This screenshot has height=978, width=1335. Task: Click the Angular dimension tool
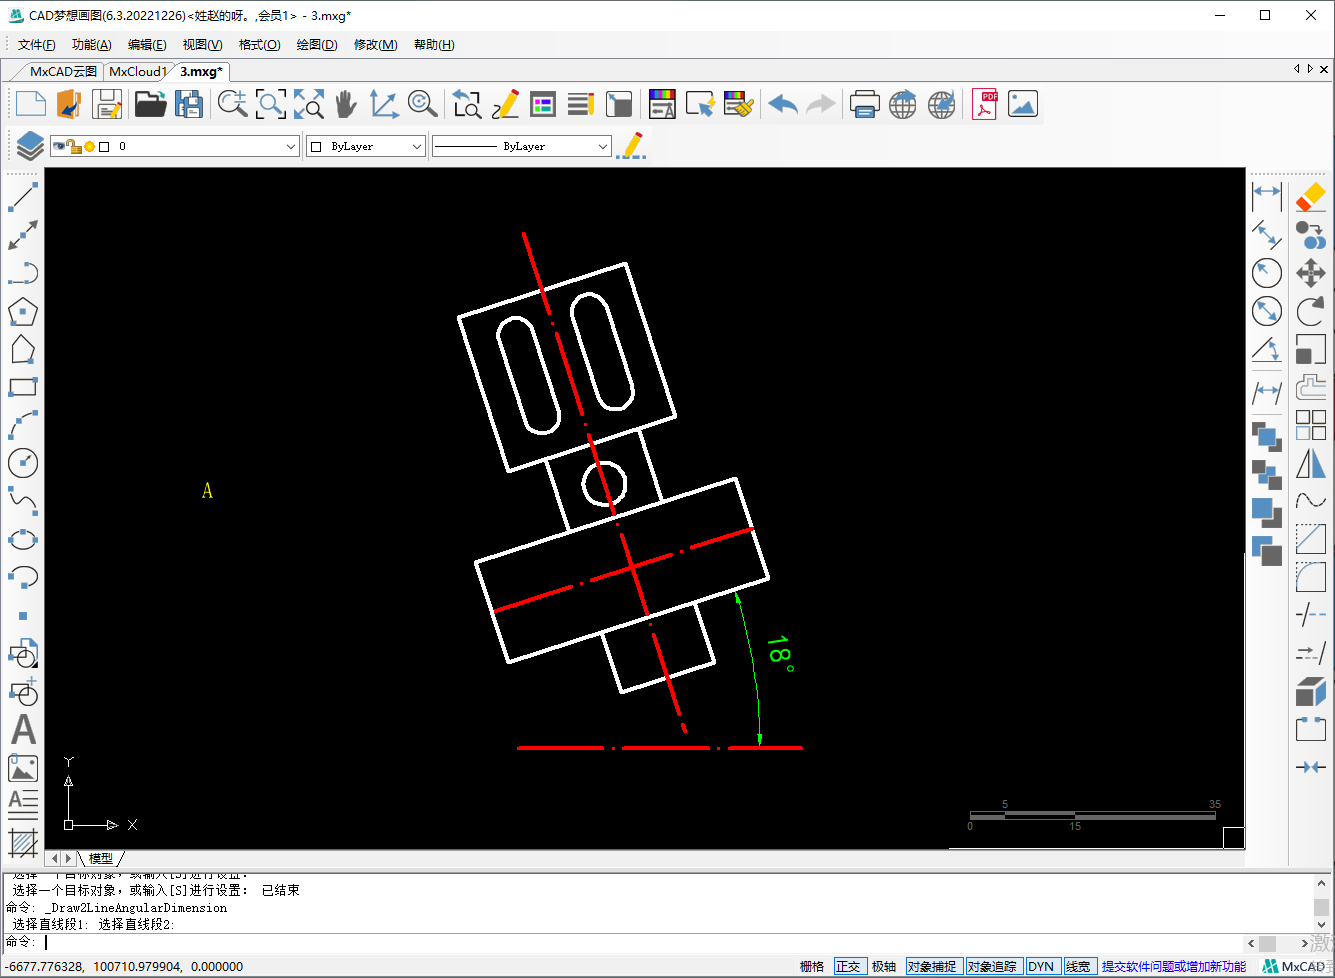(x=1267, y=349)
